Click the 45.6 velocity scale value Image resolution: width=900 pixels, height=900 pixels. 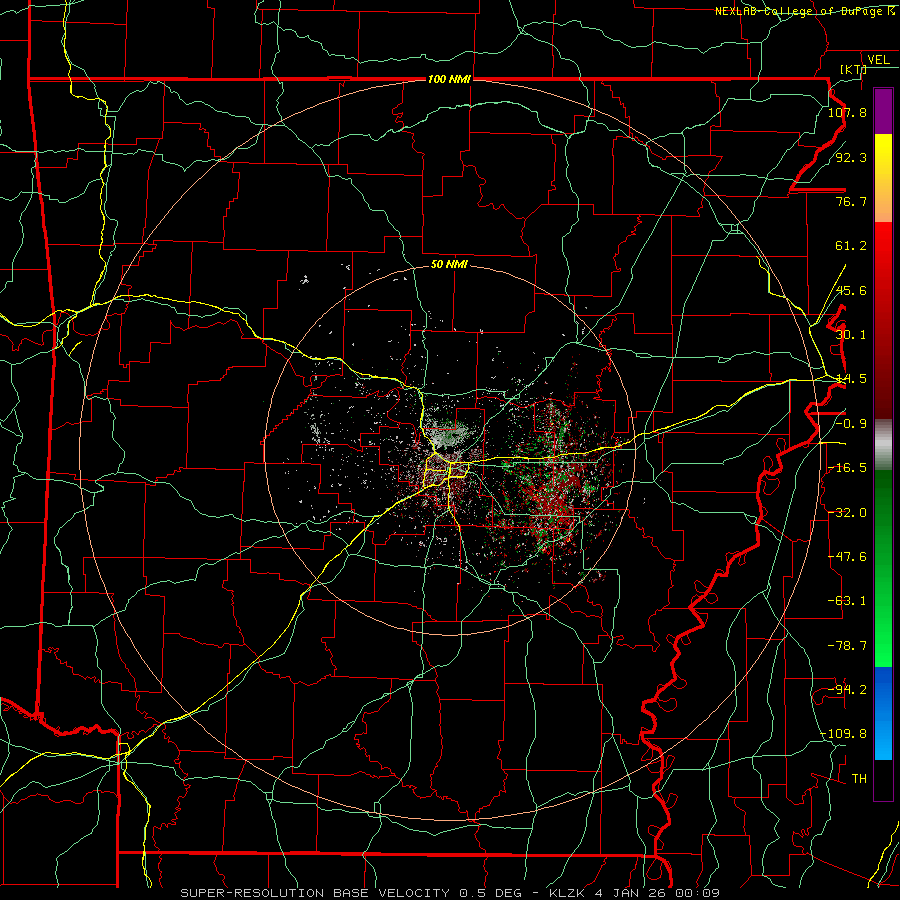[x=851, y=290]
